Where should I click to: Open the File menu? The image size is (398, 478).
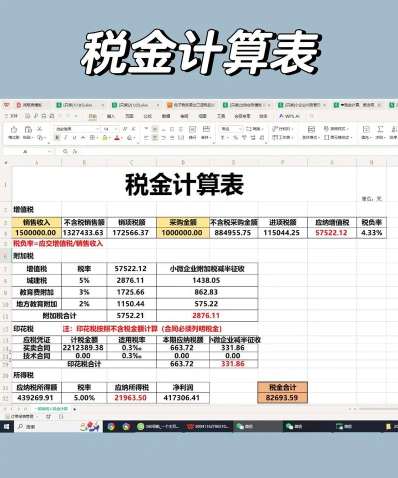[x=11, y=116]
